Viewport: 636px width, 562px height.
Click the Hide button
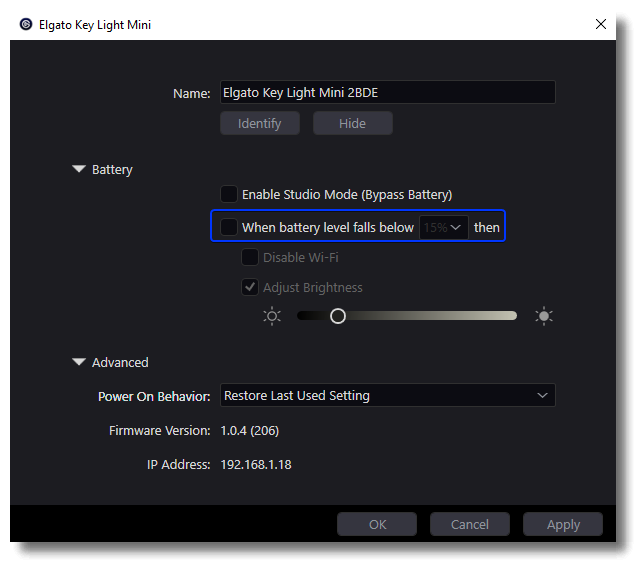click(352, 123)
